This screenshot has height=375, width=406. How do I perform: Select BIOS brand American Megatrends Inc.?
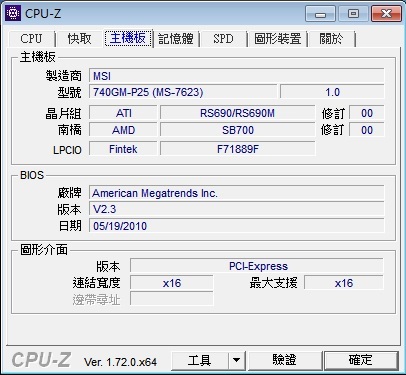point(236,193)
